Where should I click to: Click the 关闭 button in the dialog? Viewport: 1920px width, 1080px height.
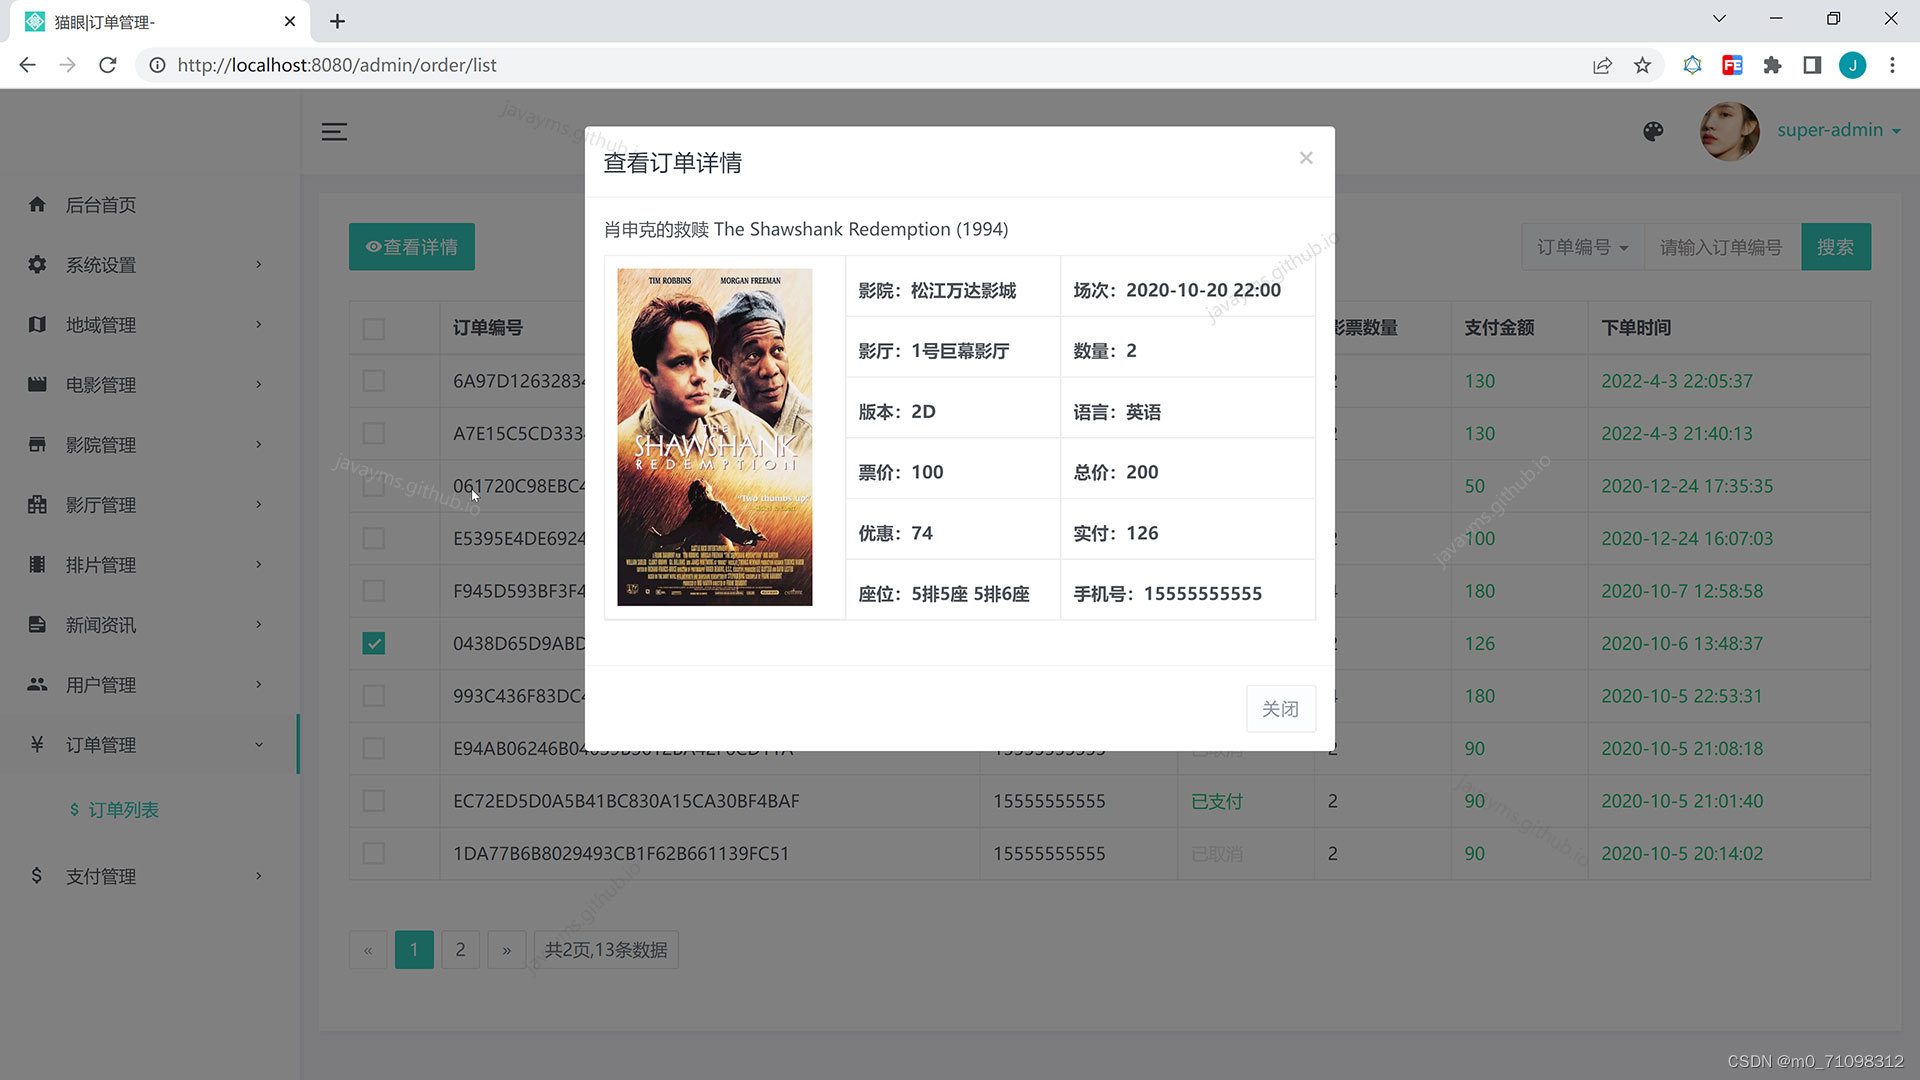1280,709
